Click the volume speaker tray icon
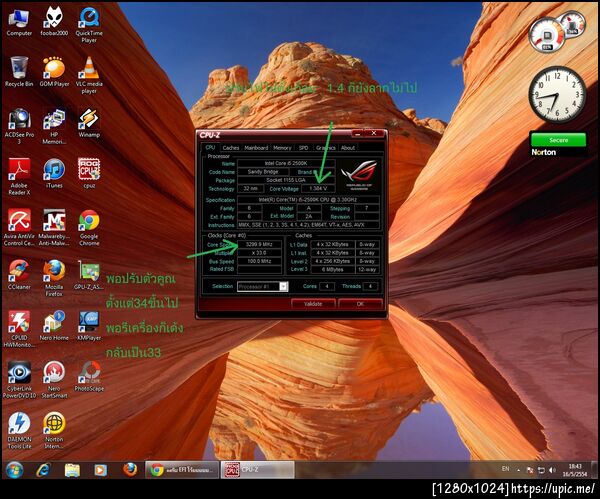600x499 pixels. [x=552, y=470]
